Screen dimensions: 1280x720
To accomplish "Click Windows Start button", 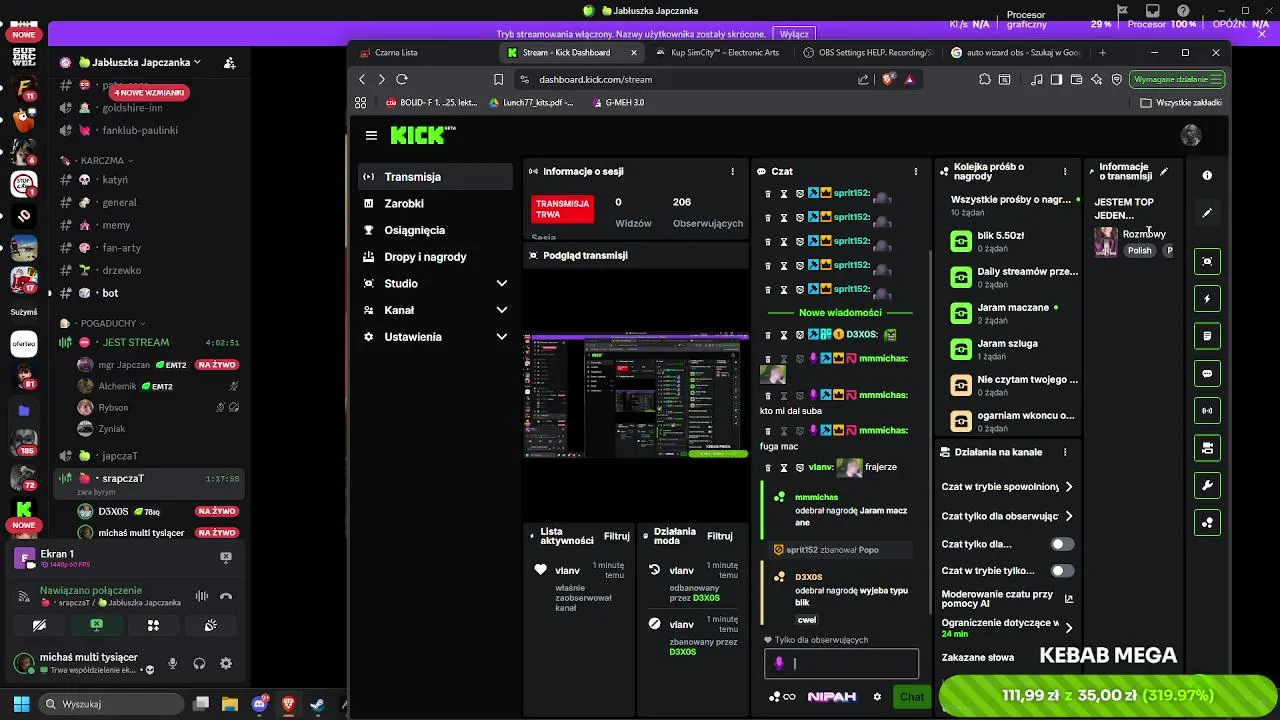I will coord(21,704).
